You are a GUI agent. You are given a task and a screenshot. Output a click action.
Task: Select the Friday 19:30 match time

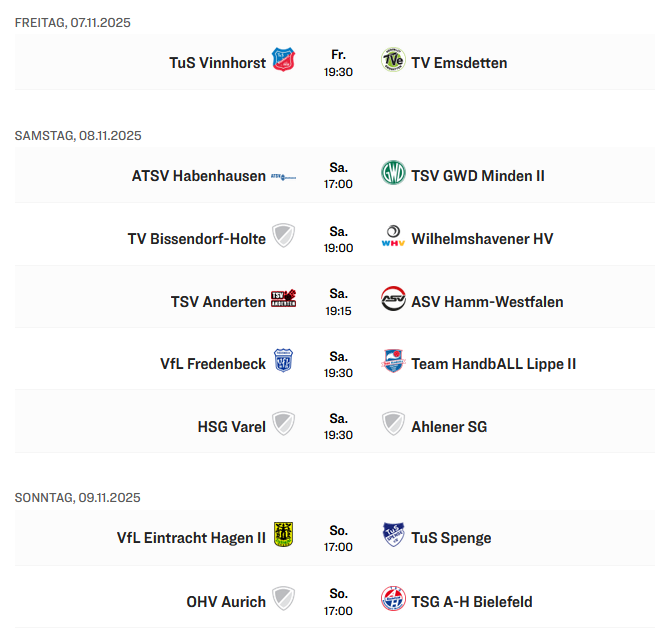(338, 72)
